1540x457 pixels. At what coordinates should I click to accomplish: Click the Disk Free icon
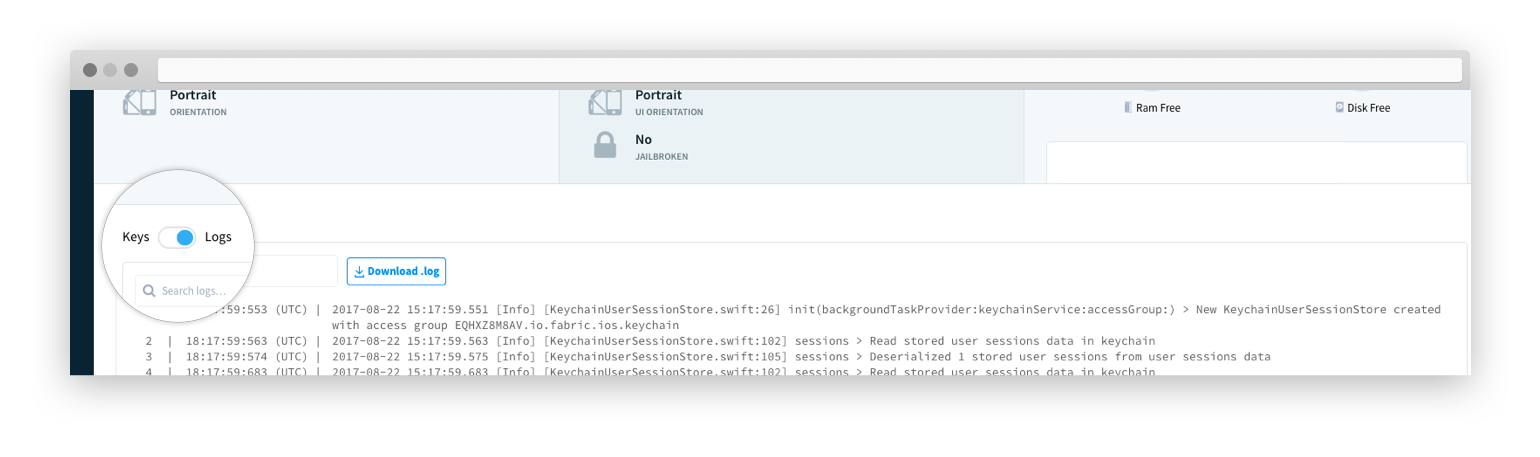click(x=1340, y=107)
